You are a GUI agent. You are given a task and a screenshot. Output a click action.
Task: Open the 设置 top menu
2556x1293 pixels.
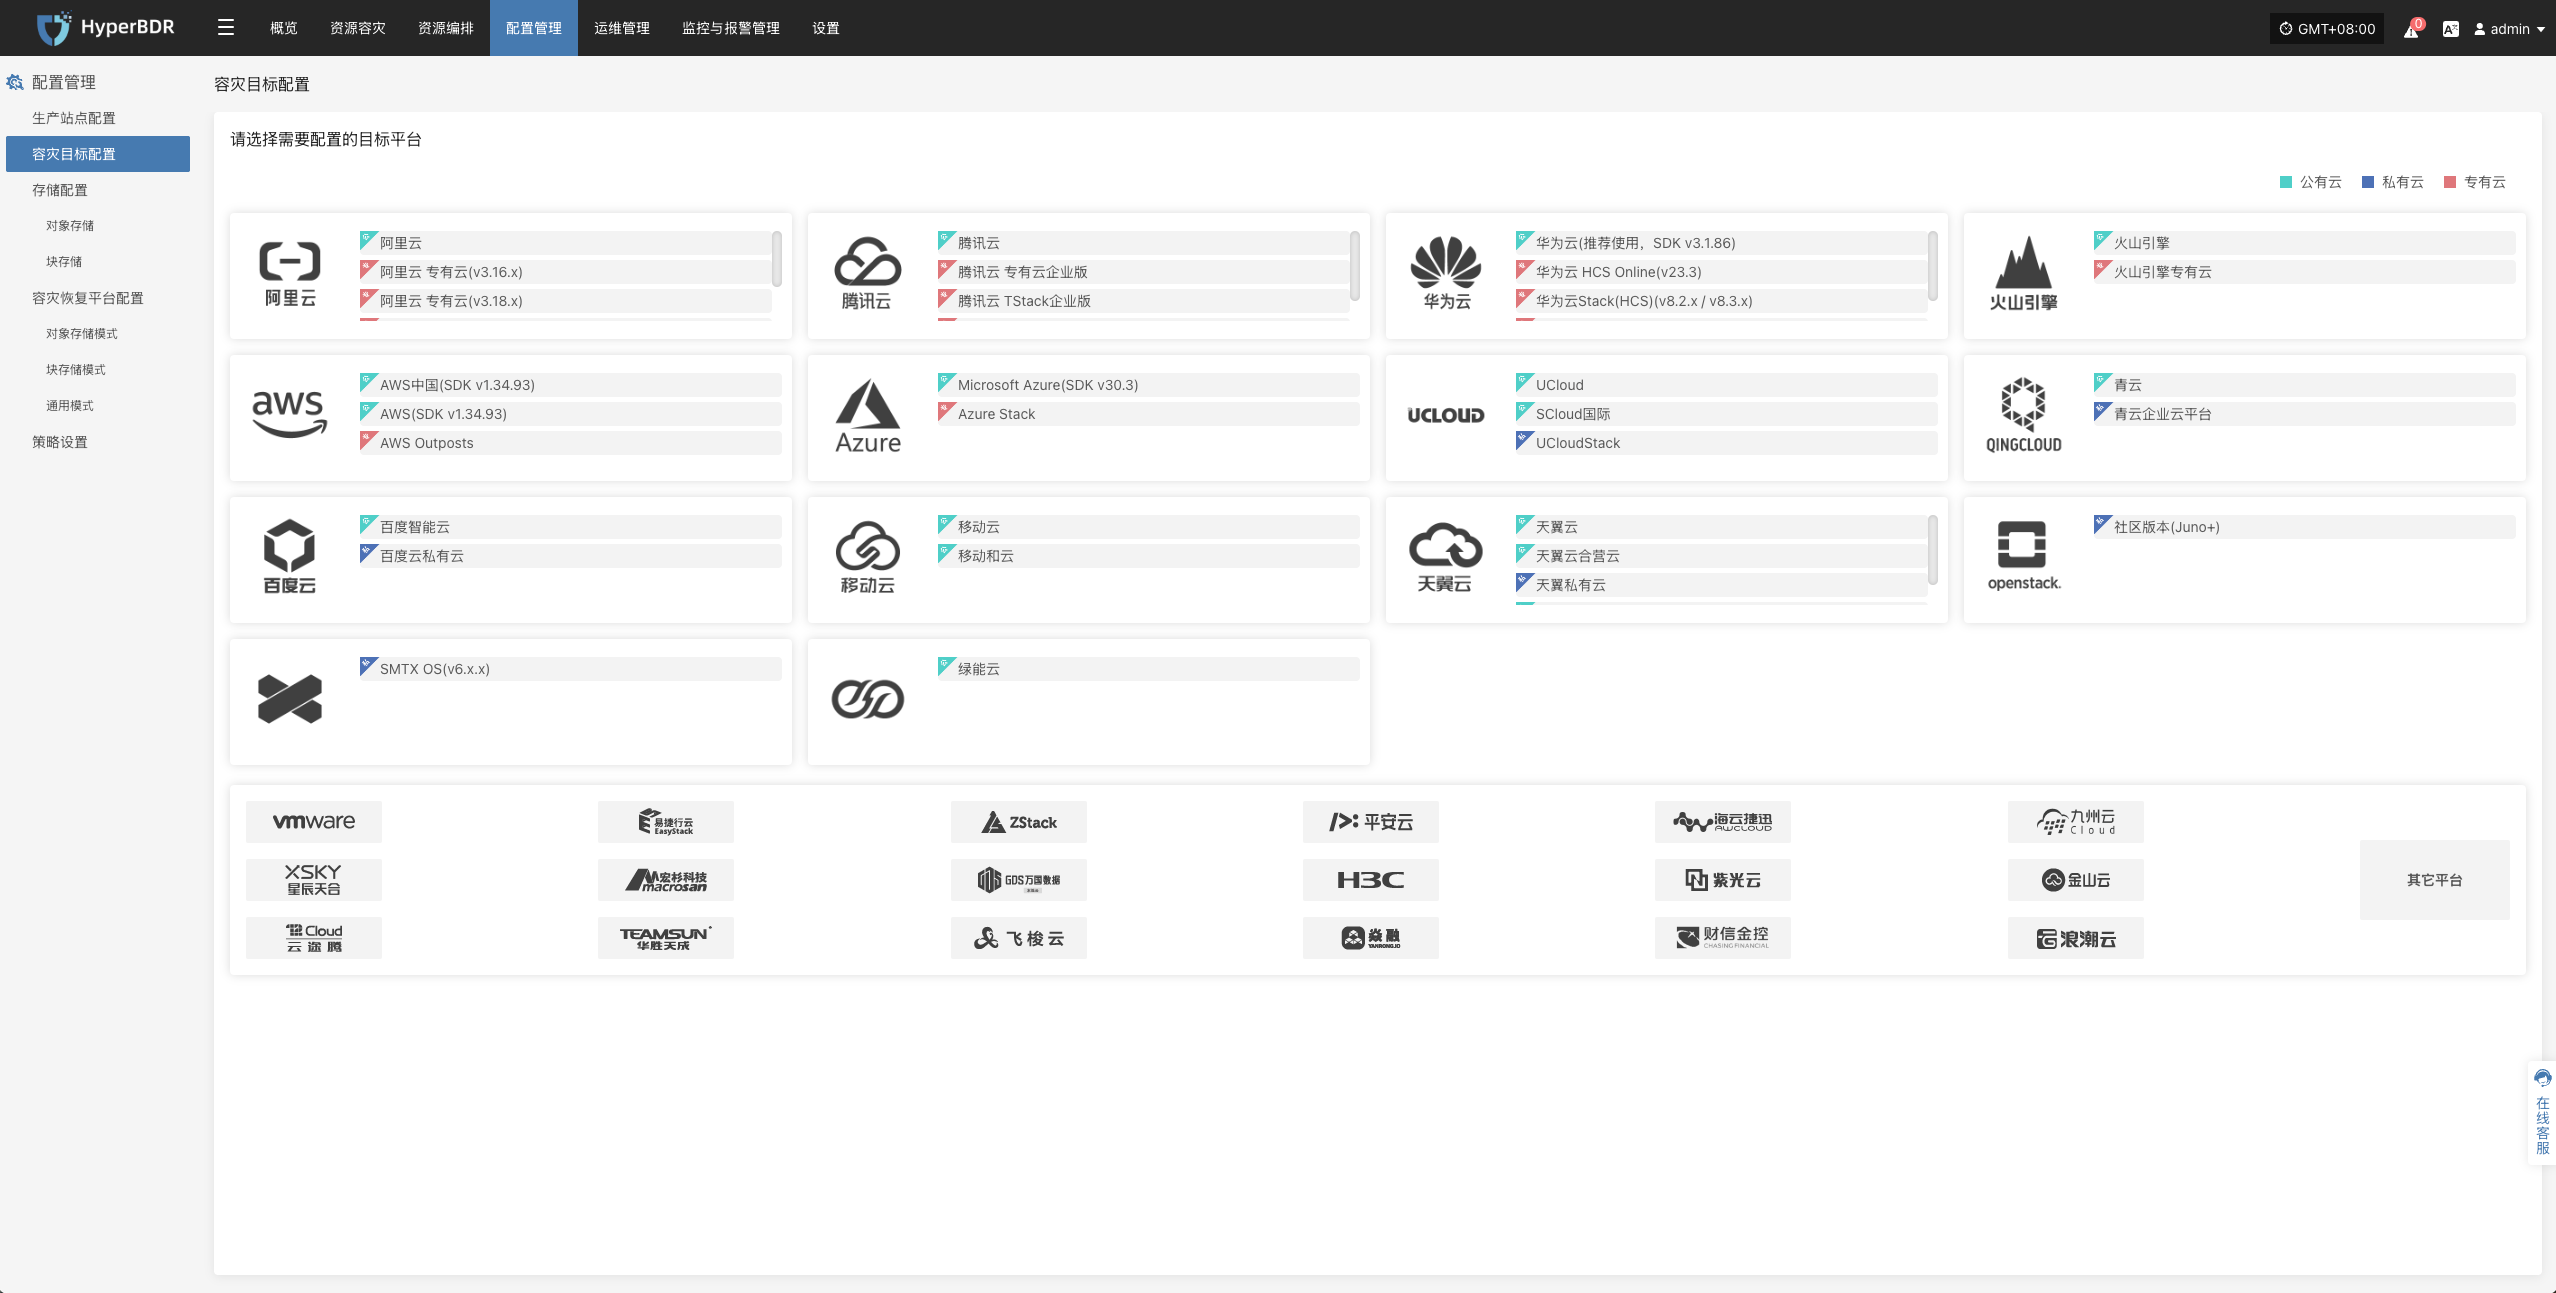[826, 28]
